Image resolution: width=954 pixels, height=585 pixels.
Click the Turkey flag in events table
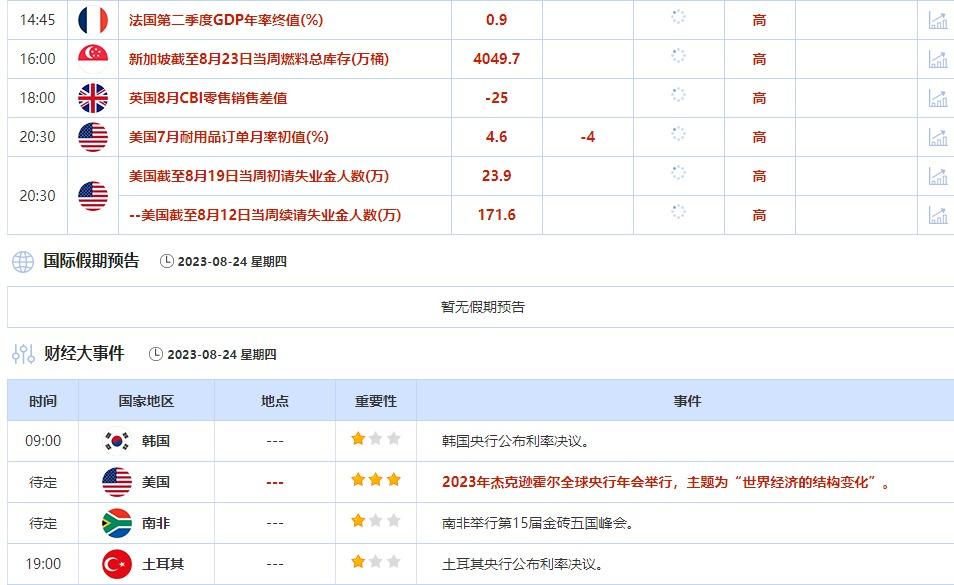click(117, 565)
